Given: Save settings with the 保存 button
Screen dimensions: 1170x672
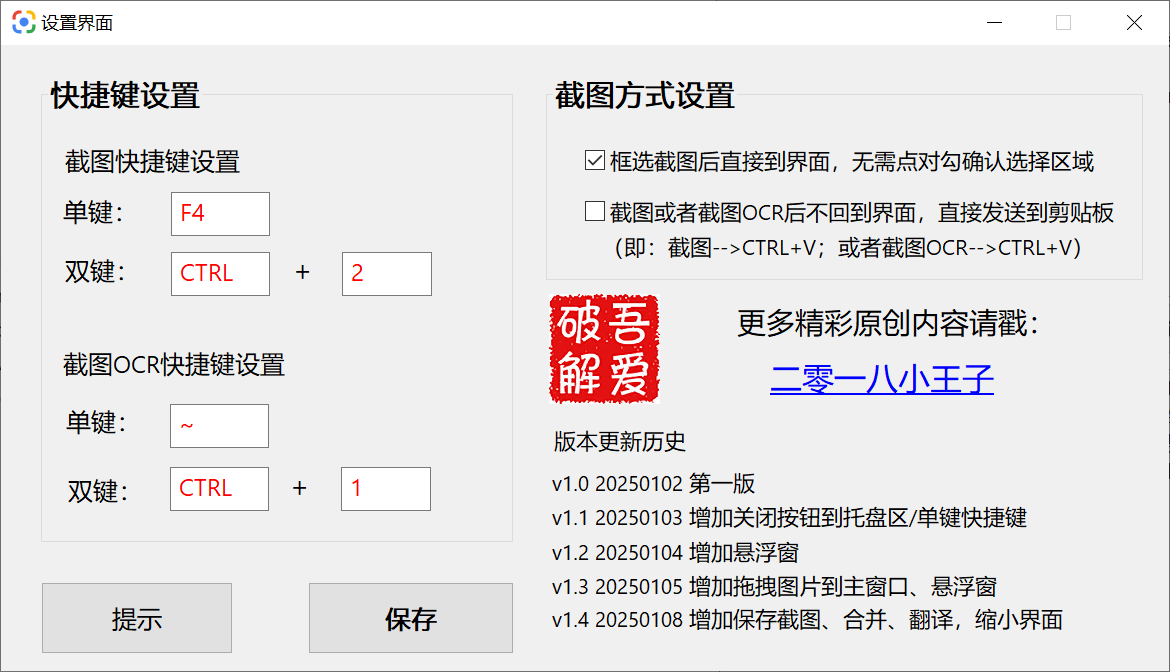Looking at the screenshot, I should (x=411, y=618).
